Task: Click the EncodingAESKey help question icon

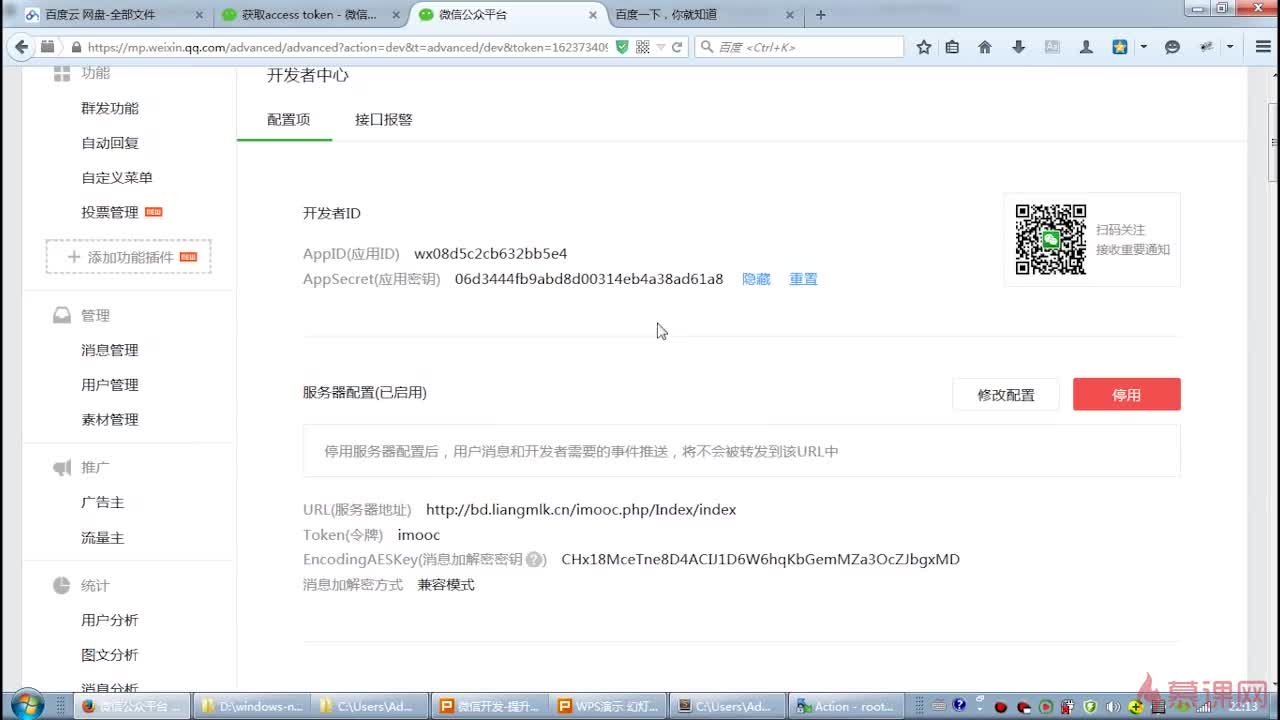Action: 535,560
